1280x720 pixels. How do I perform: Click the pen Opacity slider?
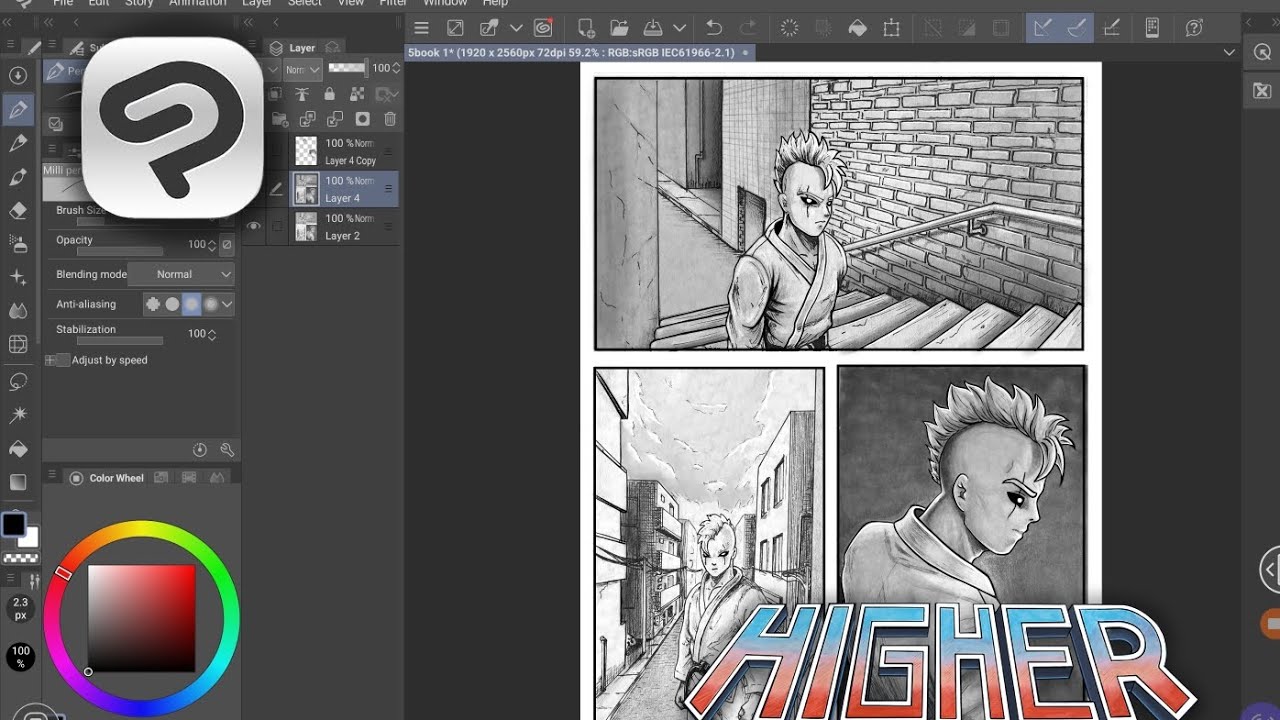pyautogui.click(x=120, y=252)
